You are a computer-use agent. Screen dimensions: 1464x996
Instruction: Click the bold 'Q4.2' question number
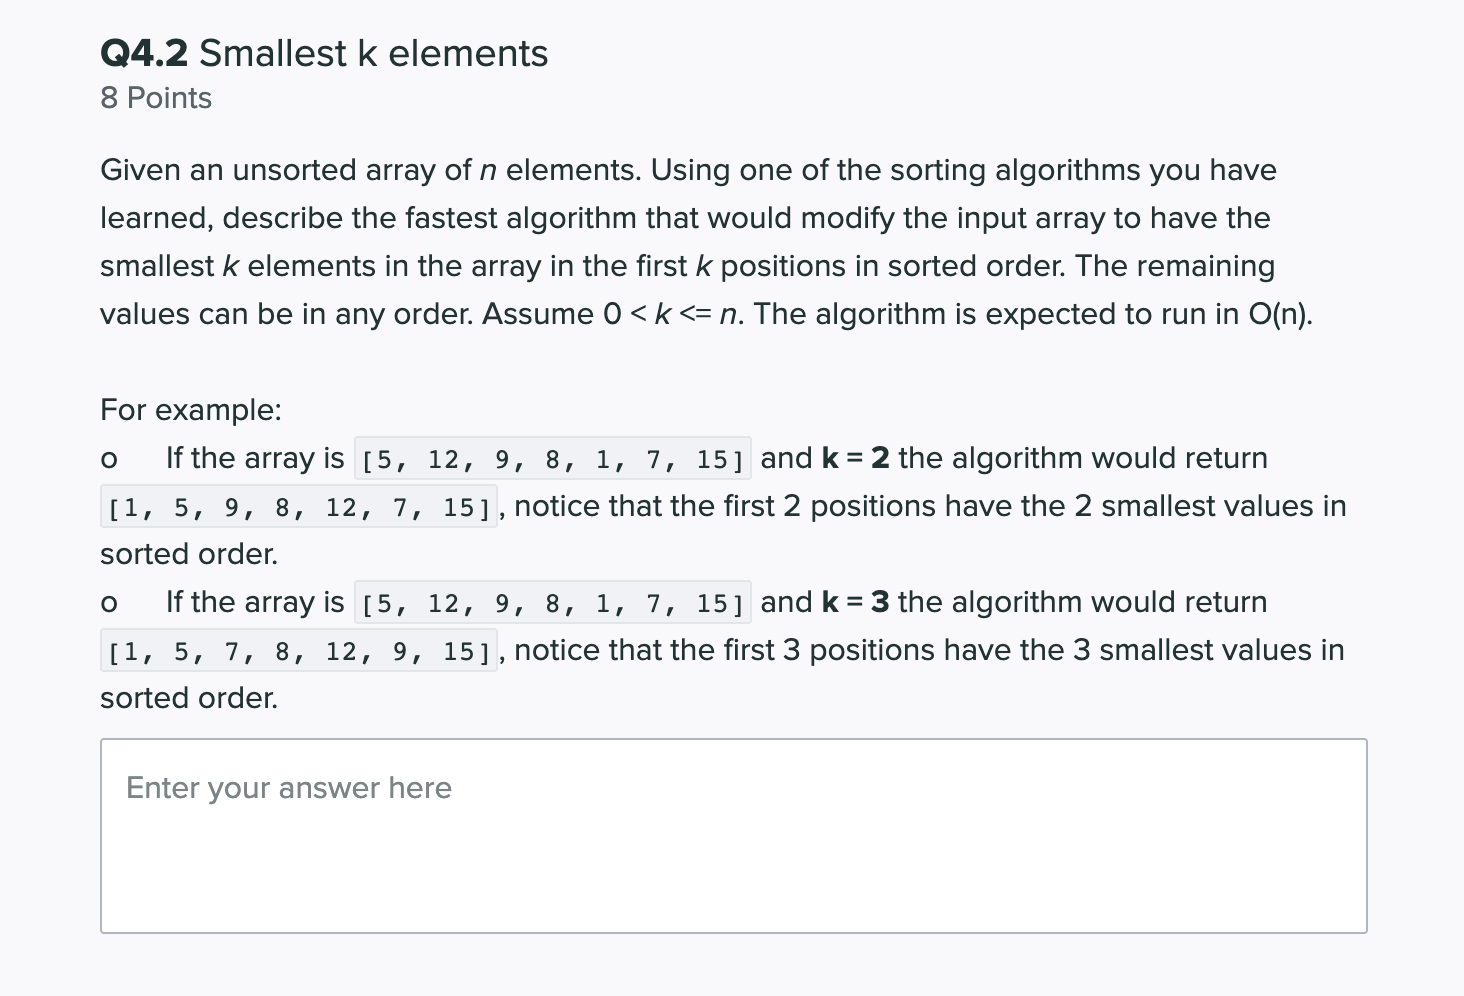(145, 53)
